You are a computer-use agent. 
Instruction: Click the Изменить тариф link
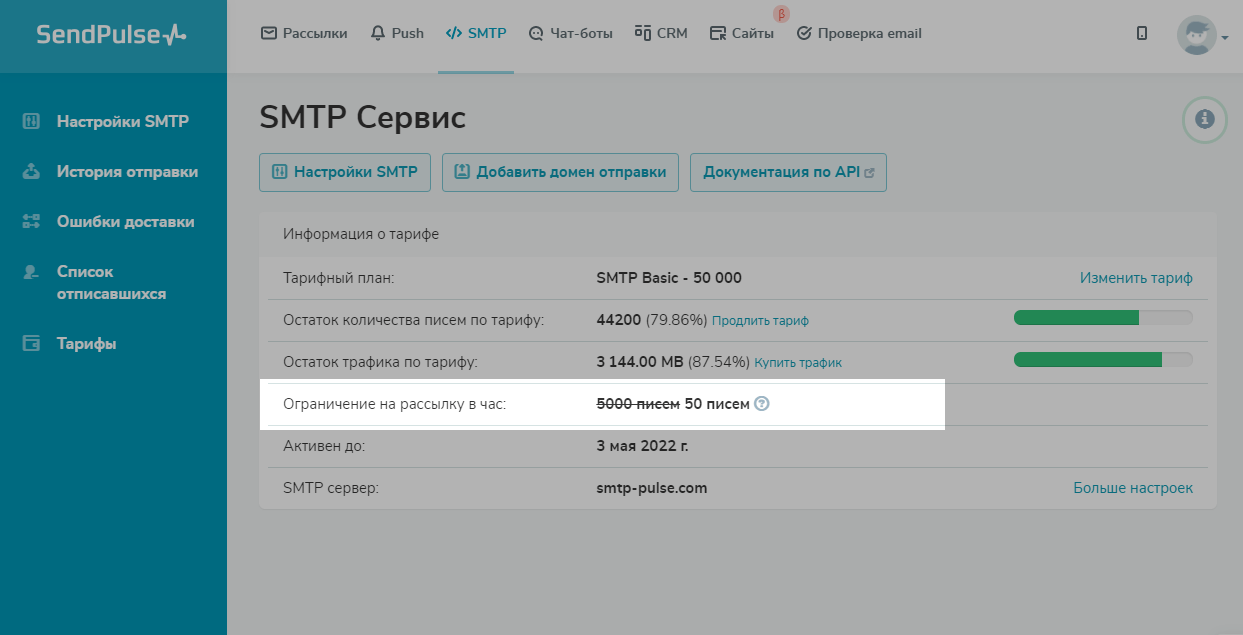tap(1136, 278)
